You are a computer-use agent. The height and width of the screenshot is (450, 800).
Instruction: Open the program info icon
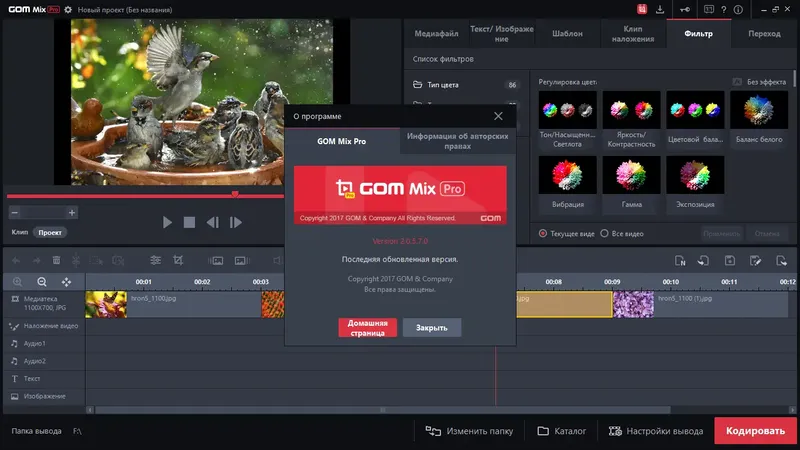[738, 9]
